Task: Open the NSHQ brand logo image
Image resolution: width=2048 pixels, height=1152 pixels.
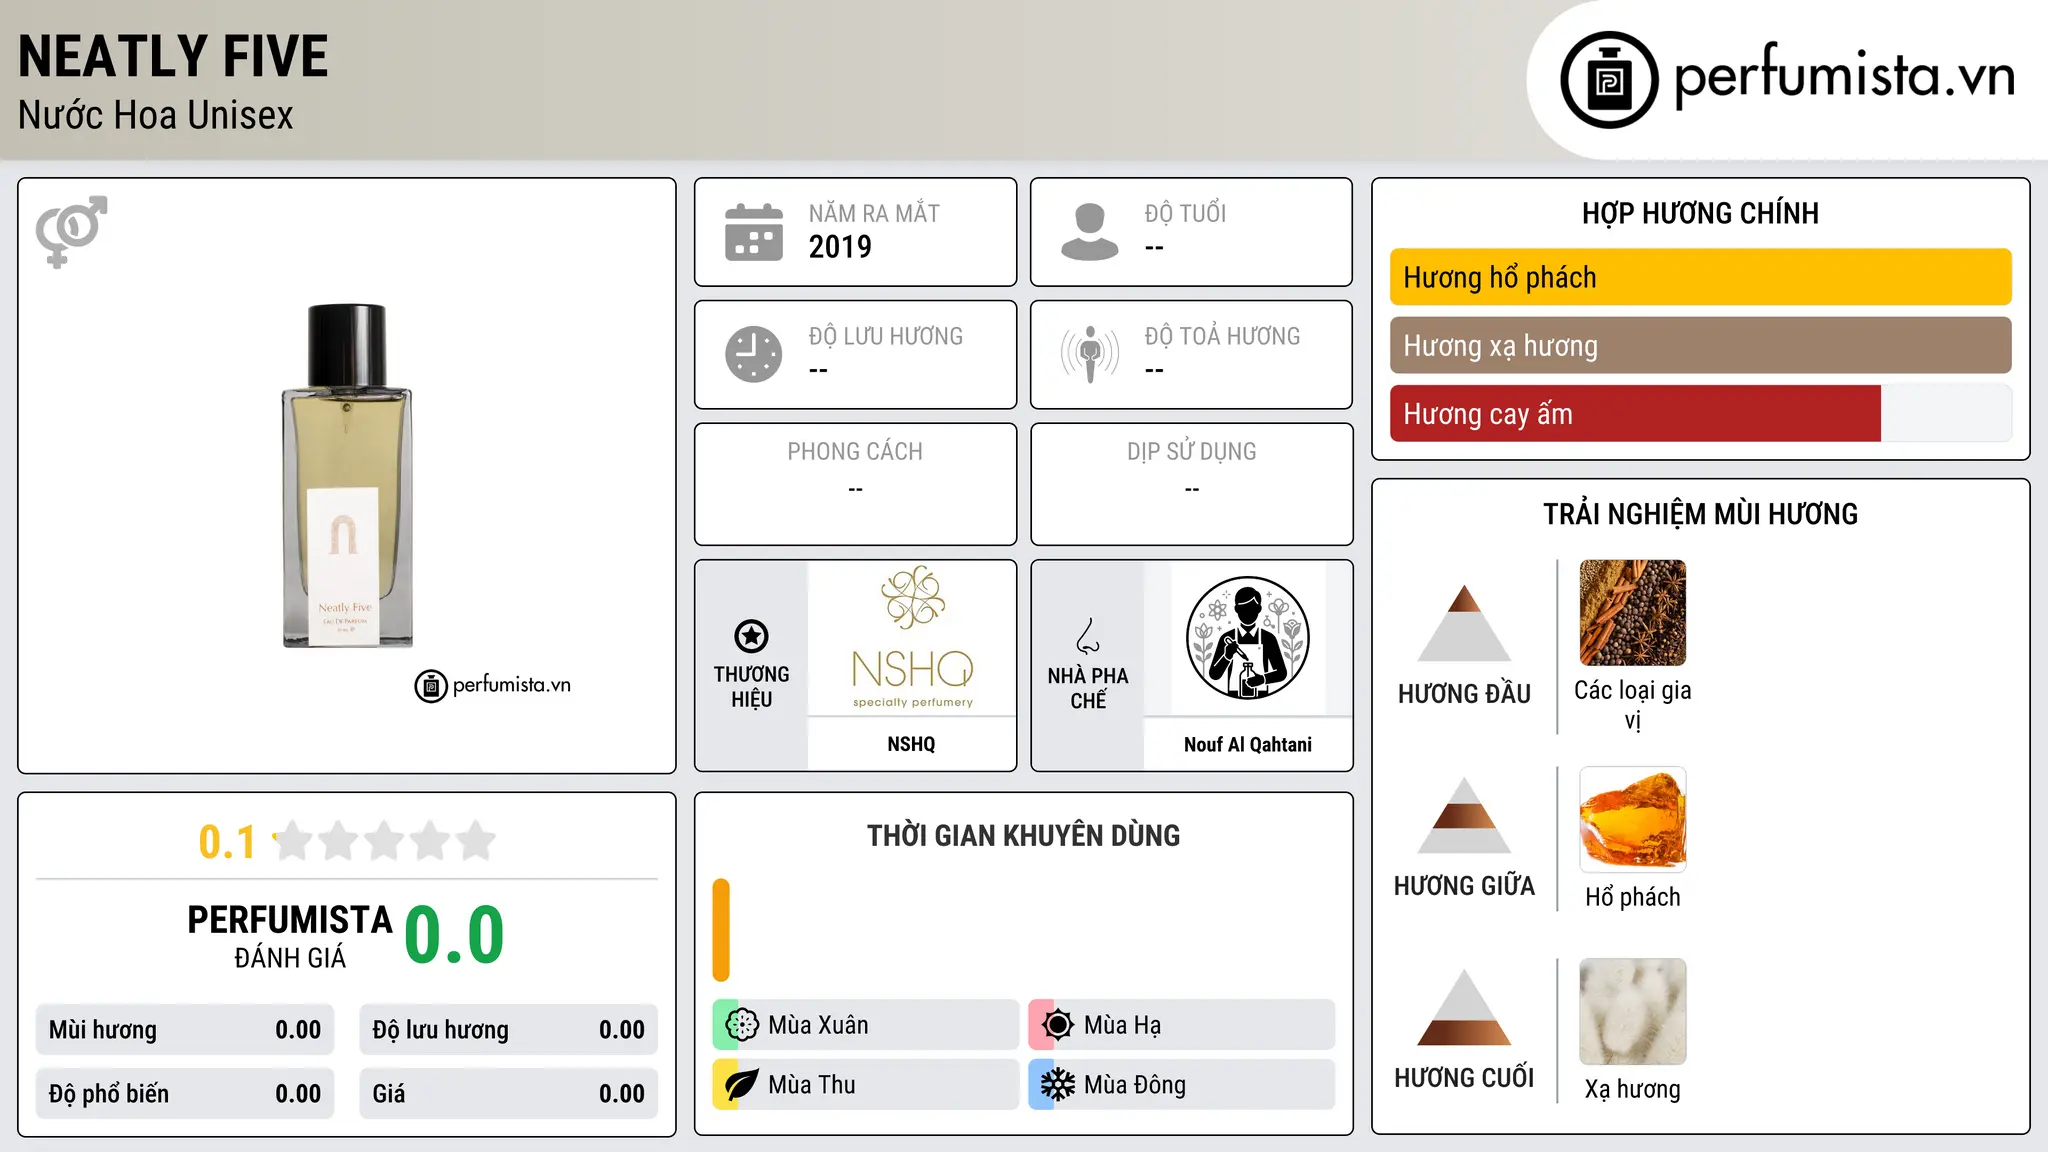Action: (912, 638)
